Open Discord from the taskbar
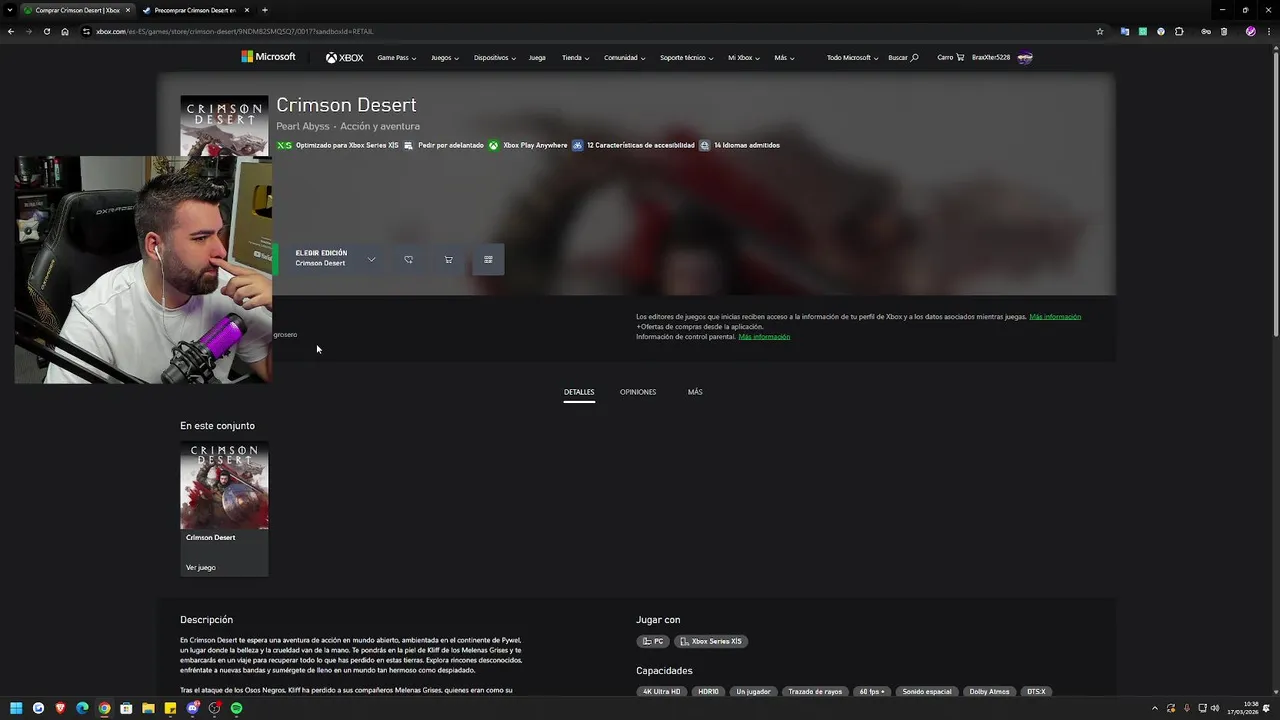The width and height of the screenshot is (1280, 720). tap(192, 708)
